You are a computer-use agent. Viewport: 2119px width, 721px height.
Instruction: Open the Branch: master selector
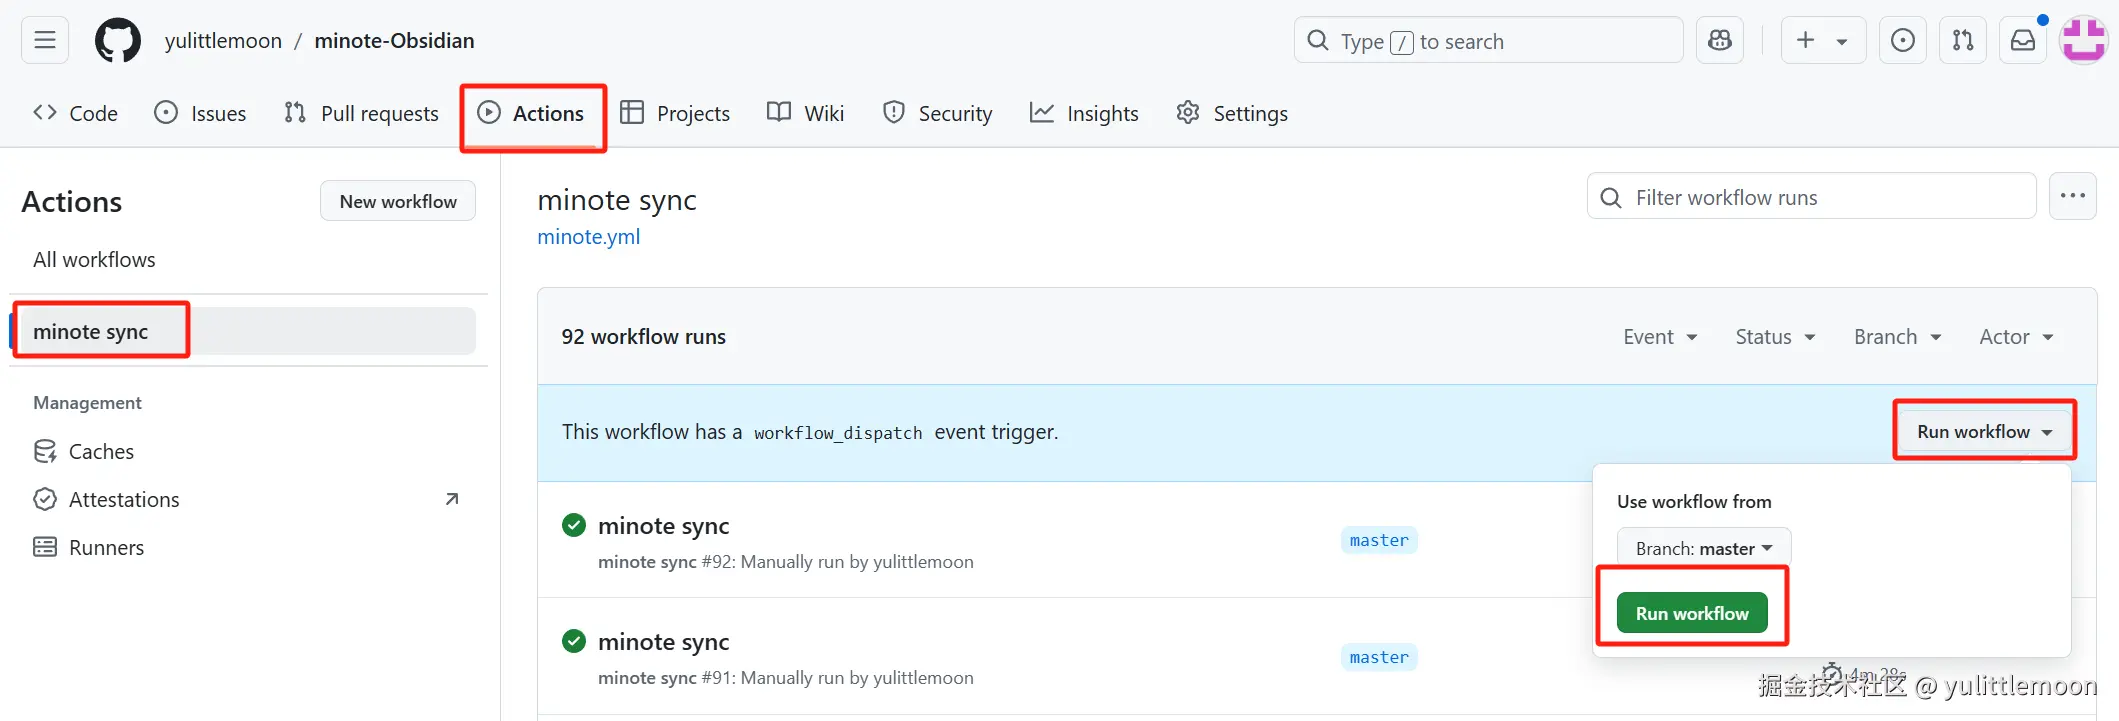tap(1703, 549)
